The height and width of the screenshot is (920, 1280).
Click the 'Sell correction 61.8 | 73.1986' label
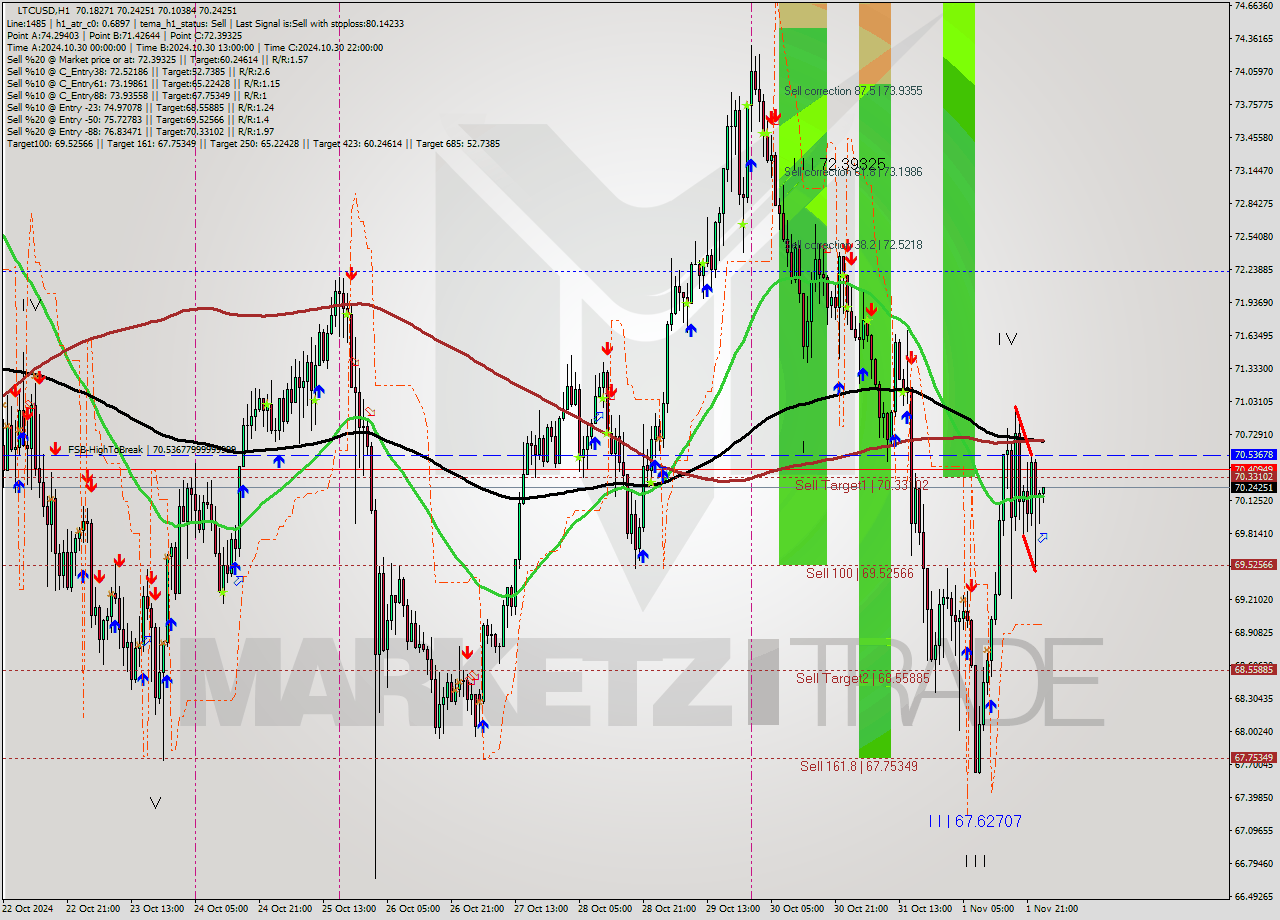(x=853, y=172)
